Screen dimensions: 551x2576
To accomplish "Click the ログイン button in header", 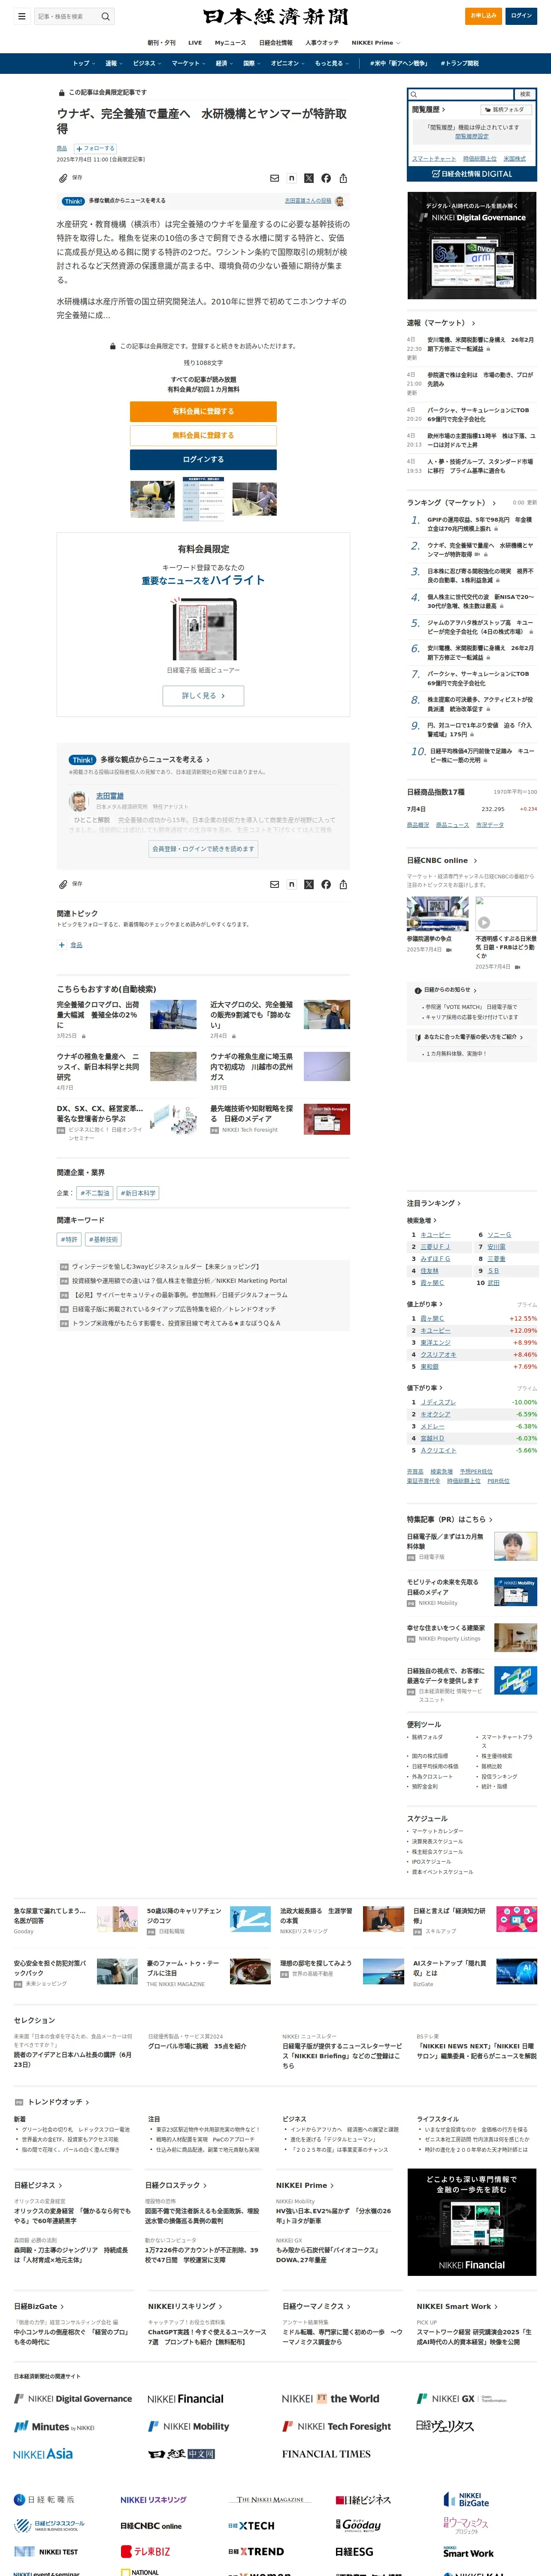I will tap(521, 16).
